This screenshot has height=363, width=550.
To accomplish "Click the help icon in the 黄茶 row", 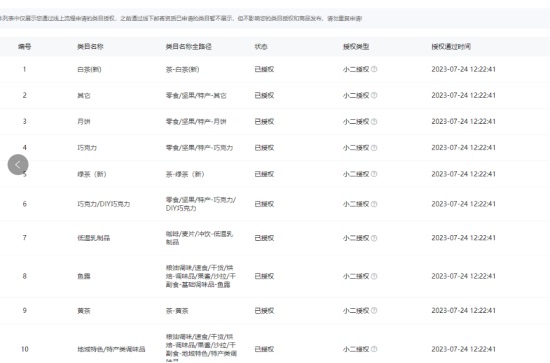I will point(374,310).
